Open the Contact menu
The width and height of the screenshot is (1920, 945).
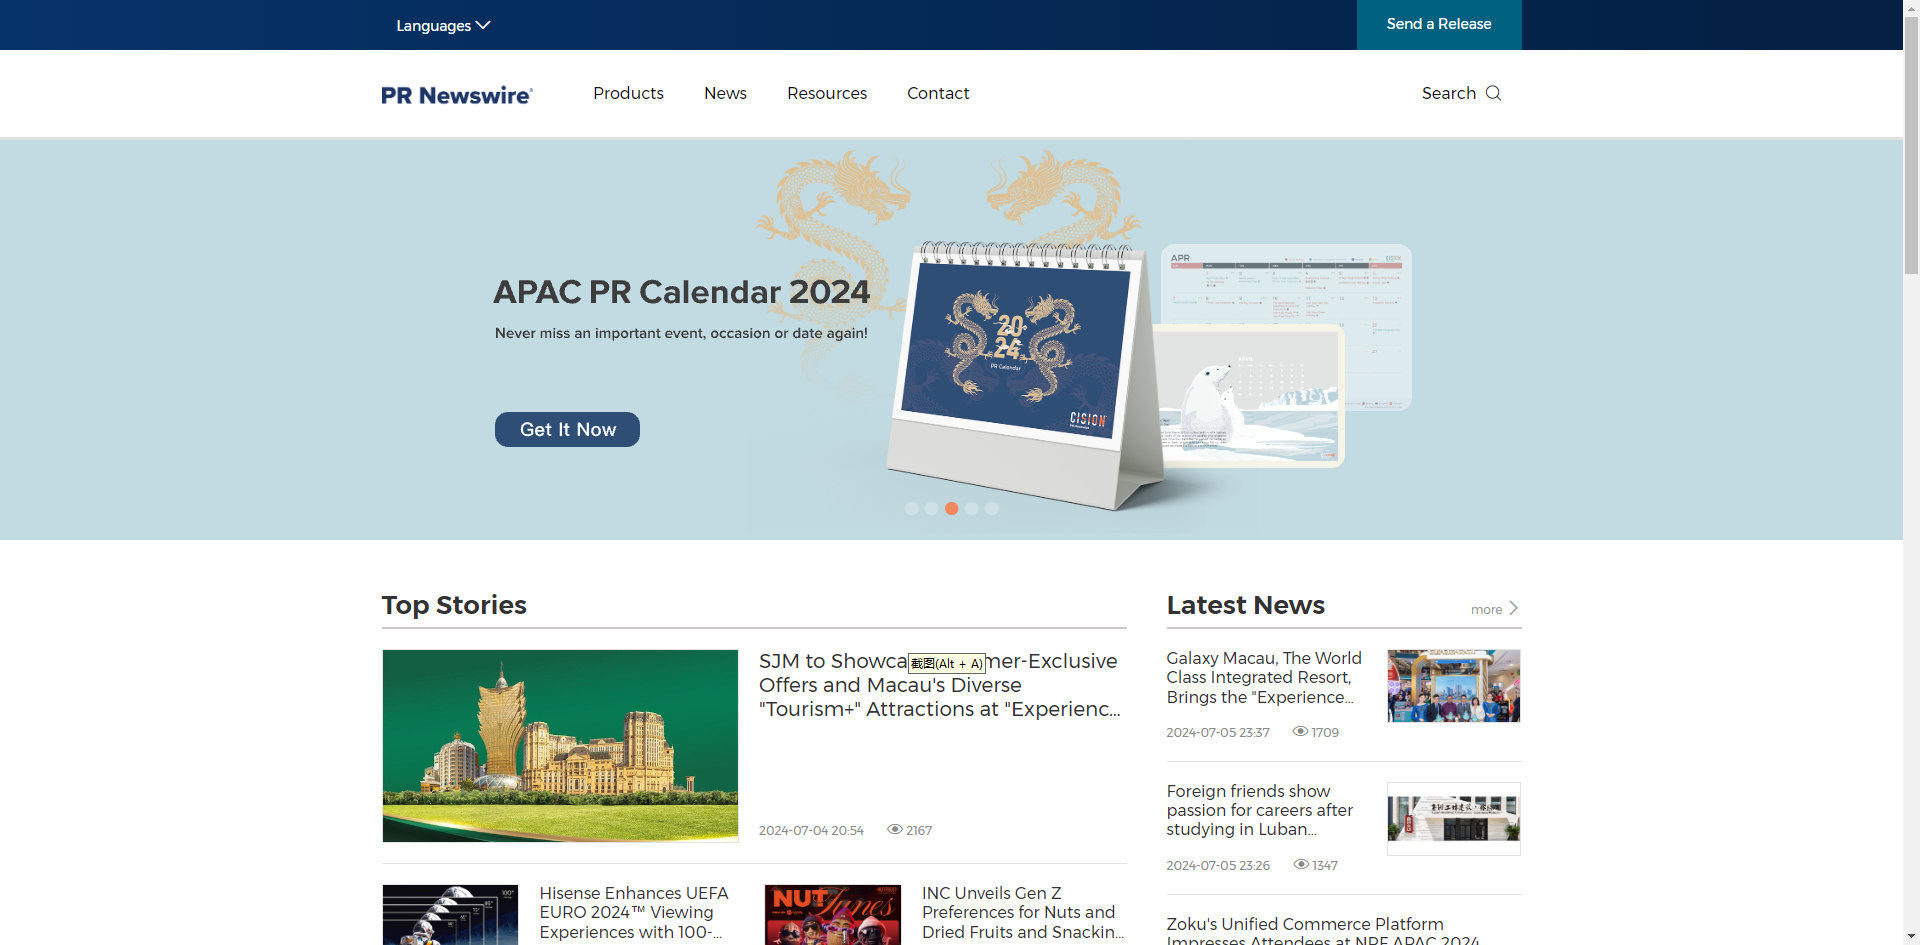(x=938, y=93)
